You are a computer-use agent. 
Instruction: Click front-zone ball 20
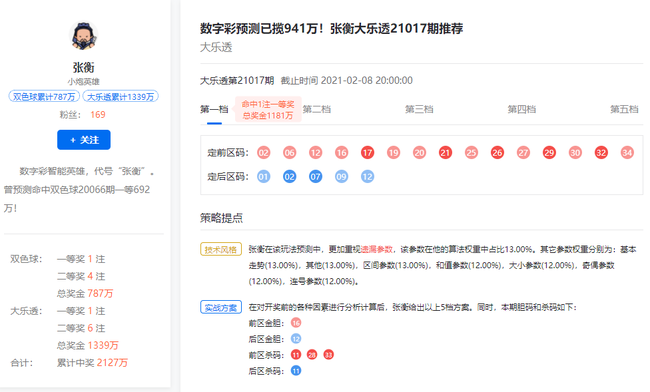pyautogui.click(x=420, y=153)
